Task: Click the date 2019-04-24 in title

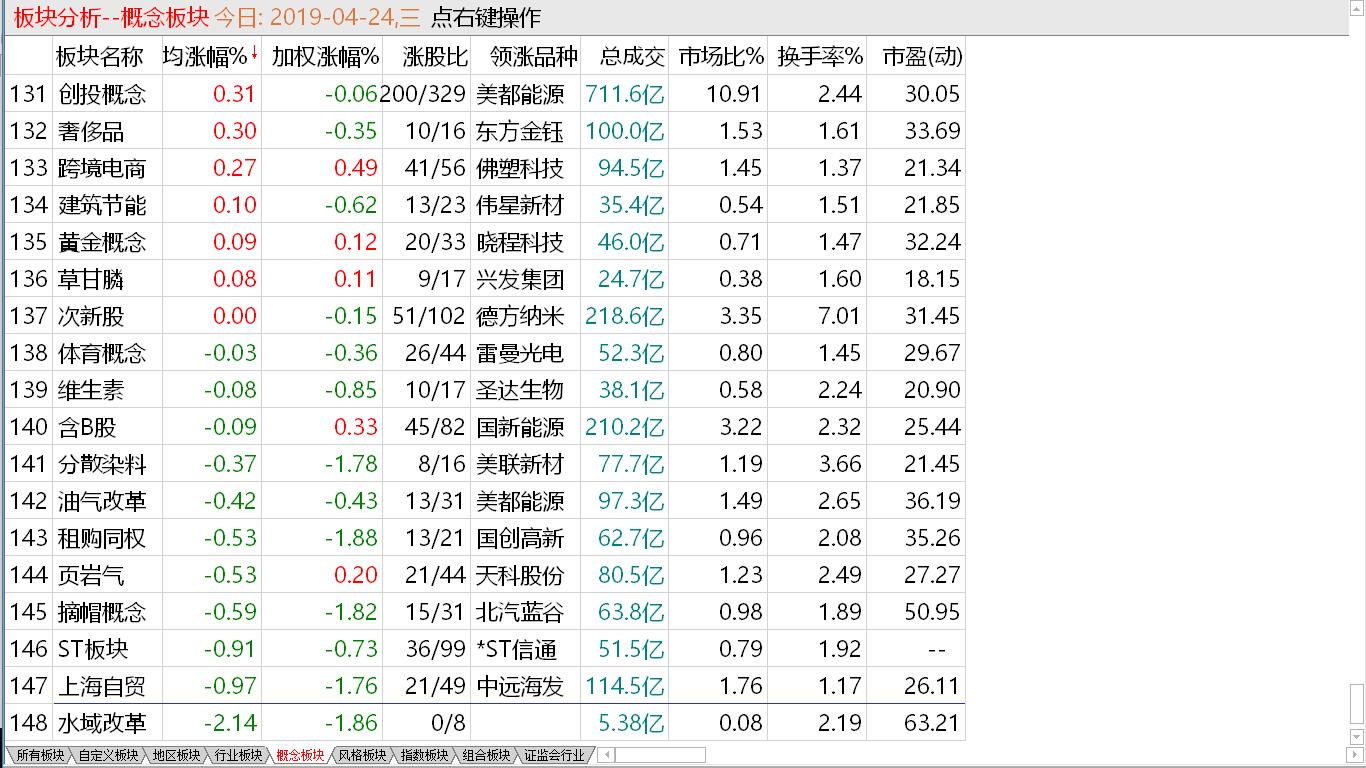Action: click(x=330, y=17)
